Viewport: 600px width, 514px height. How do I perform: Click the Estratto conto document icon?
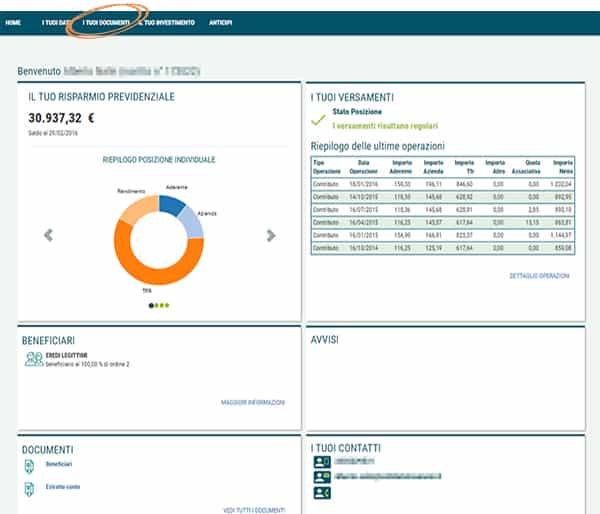coord(29,488)
